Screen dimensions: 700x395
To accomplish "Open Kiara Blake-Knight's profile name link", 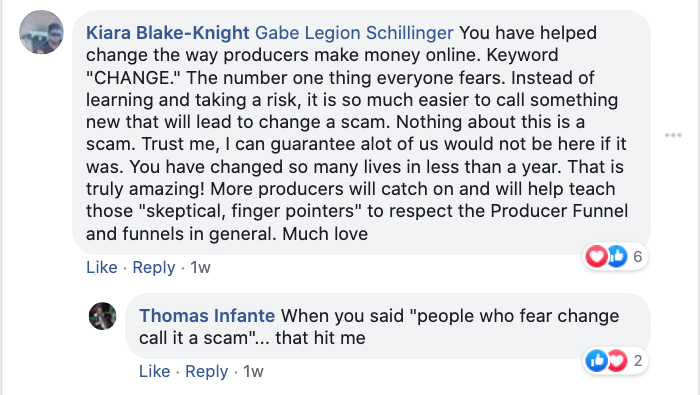I will 167,33.
